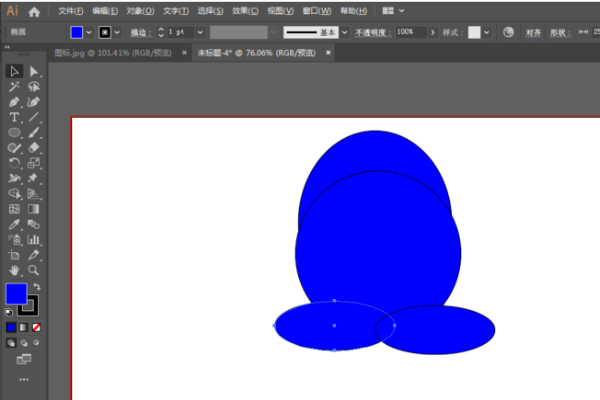Select the Hand tool
The width and height of the screenshot is (600, 400).
[14, 270]
